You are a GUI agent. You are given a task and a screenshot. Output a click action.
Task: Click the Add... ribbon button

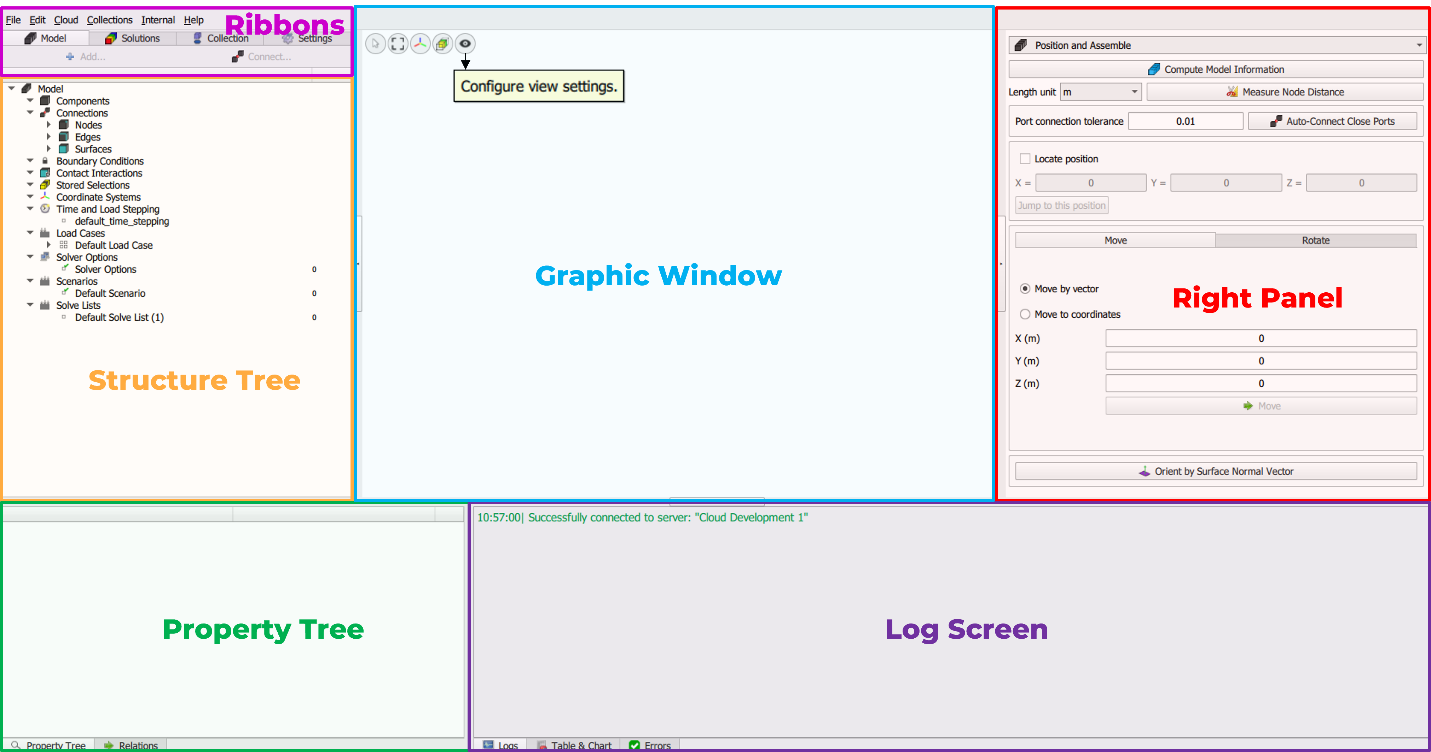86,57
